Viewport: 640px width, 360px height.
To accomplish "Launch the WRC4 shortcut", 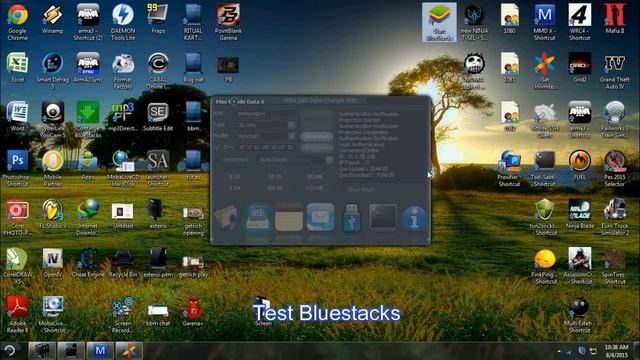I will pyautogui.click(x=580, y=22).
